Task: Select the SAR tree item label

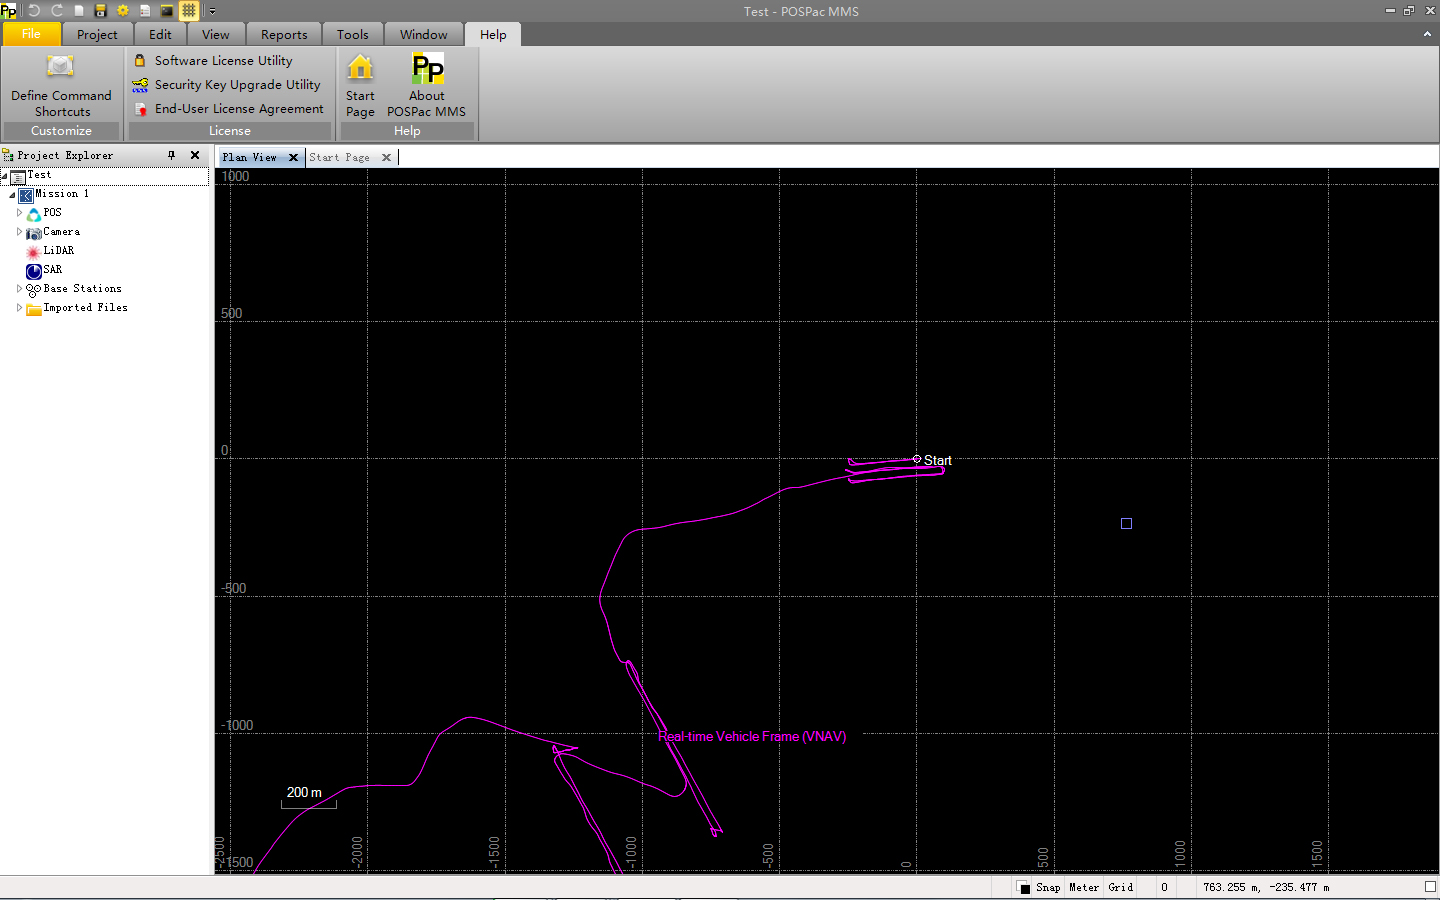Action: click(53, 270)
